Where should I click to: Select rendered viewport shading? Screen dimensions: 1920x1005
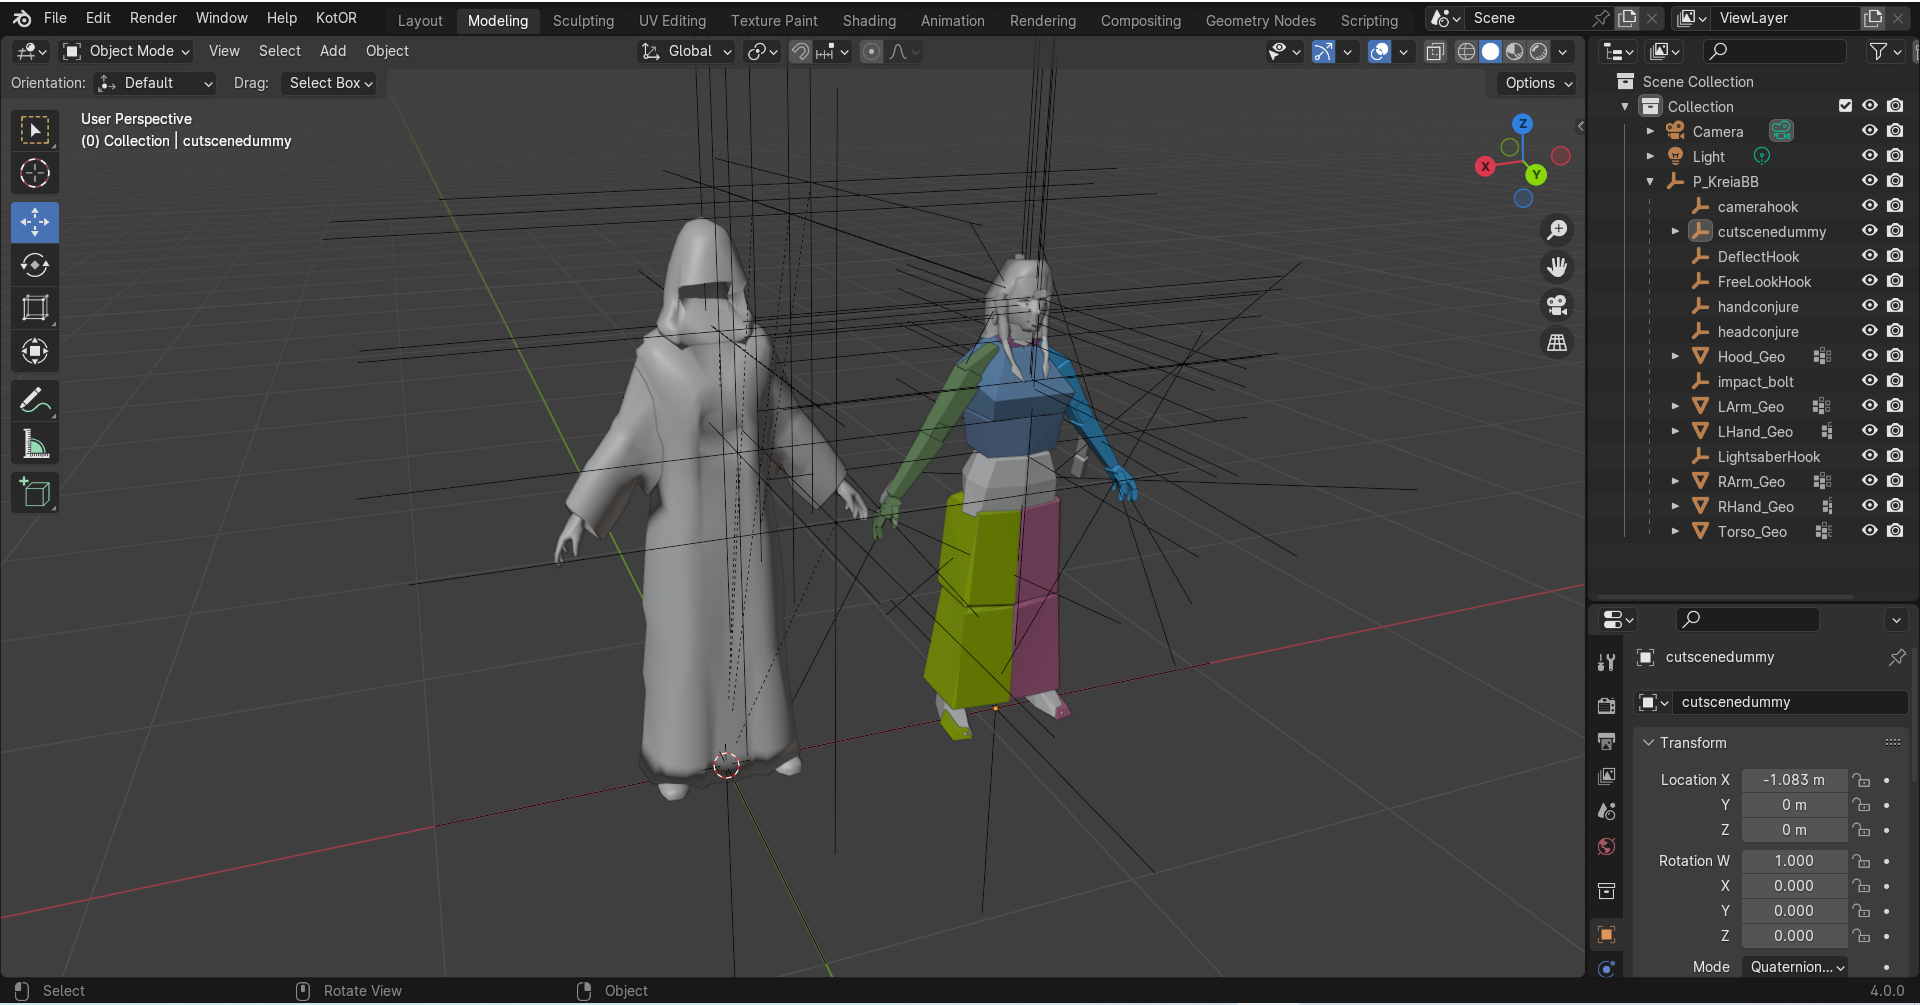point(1539,51)
